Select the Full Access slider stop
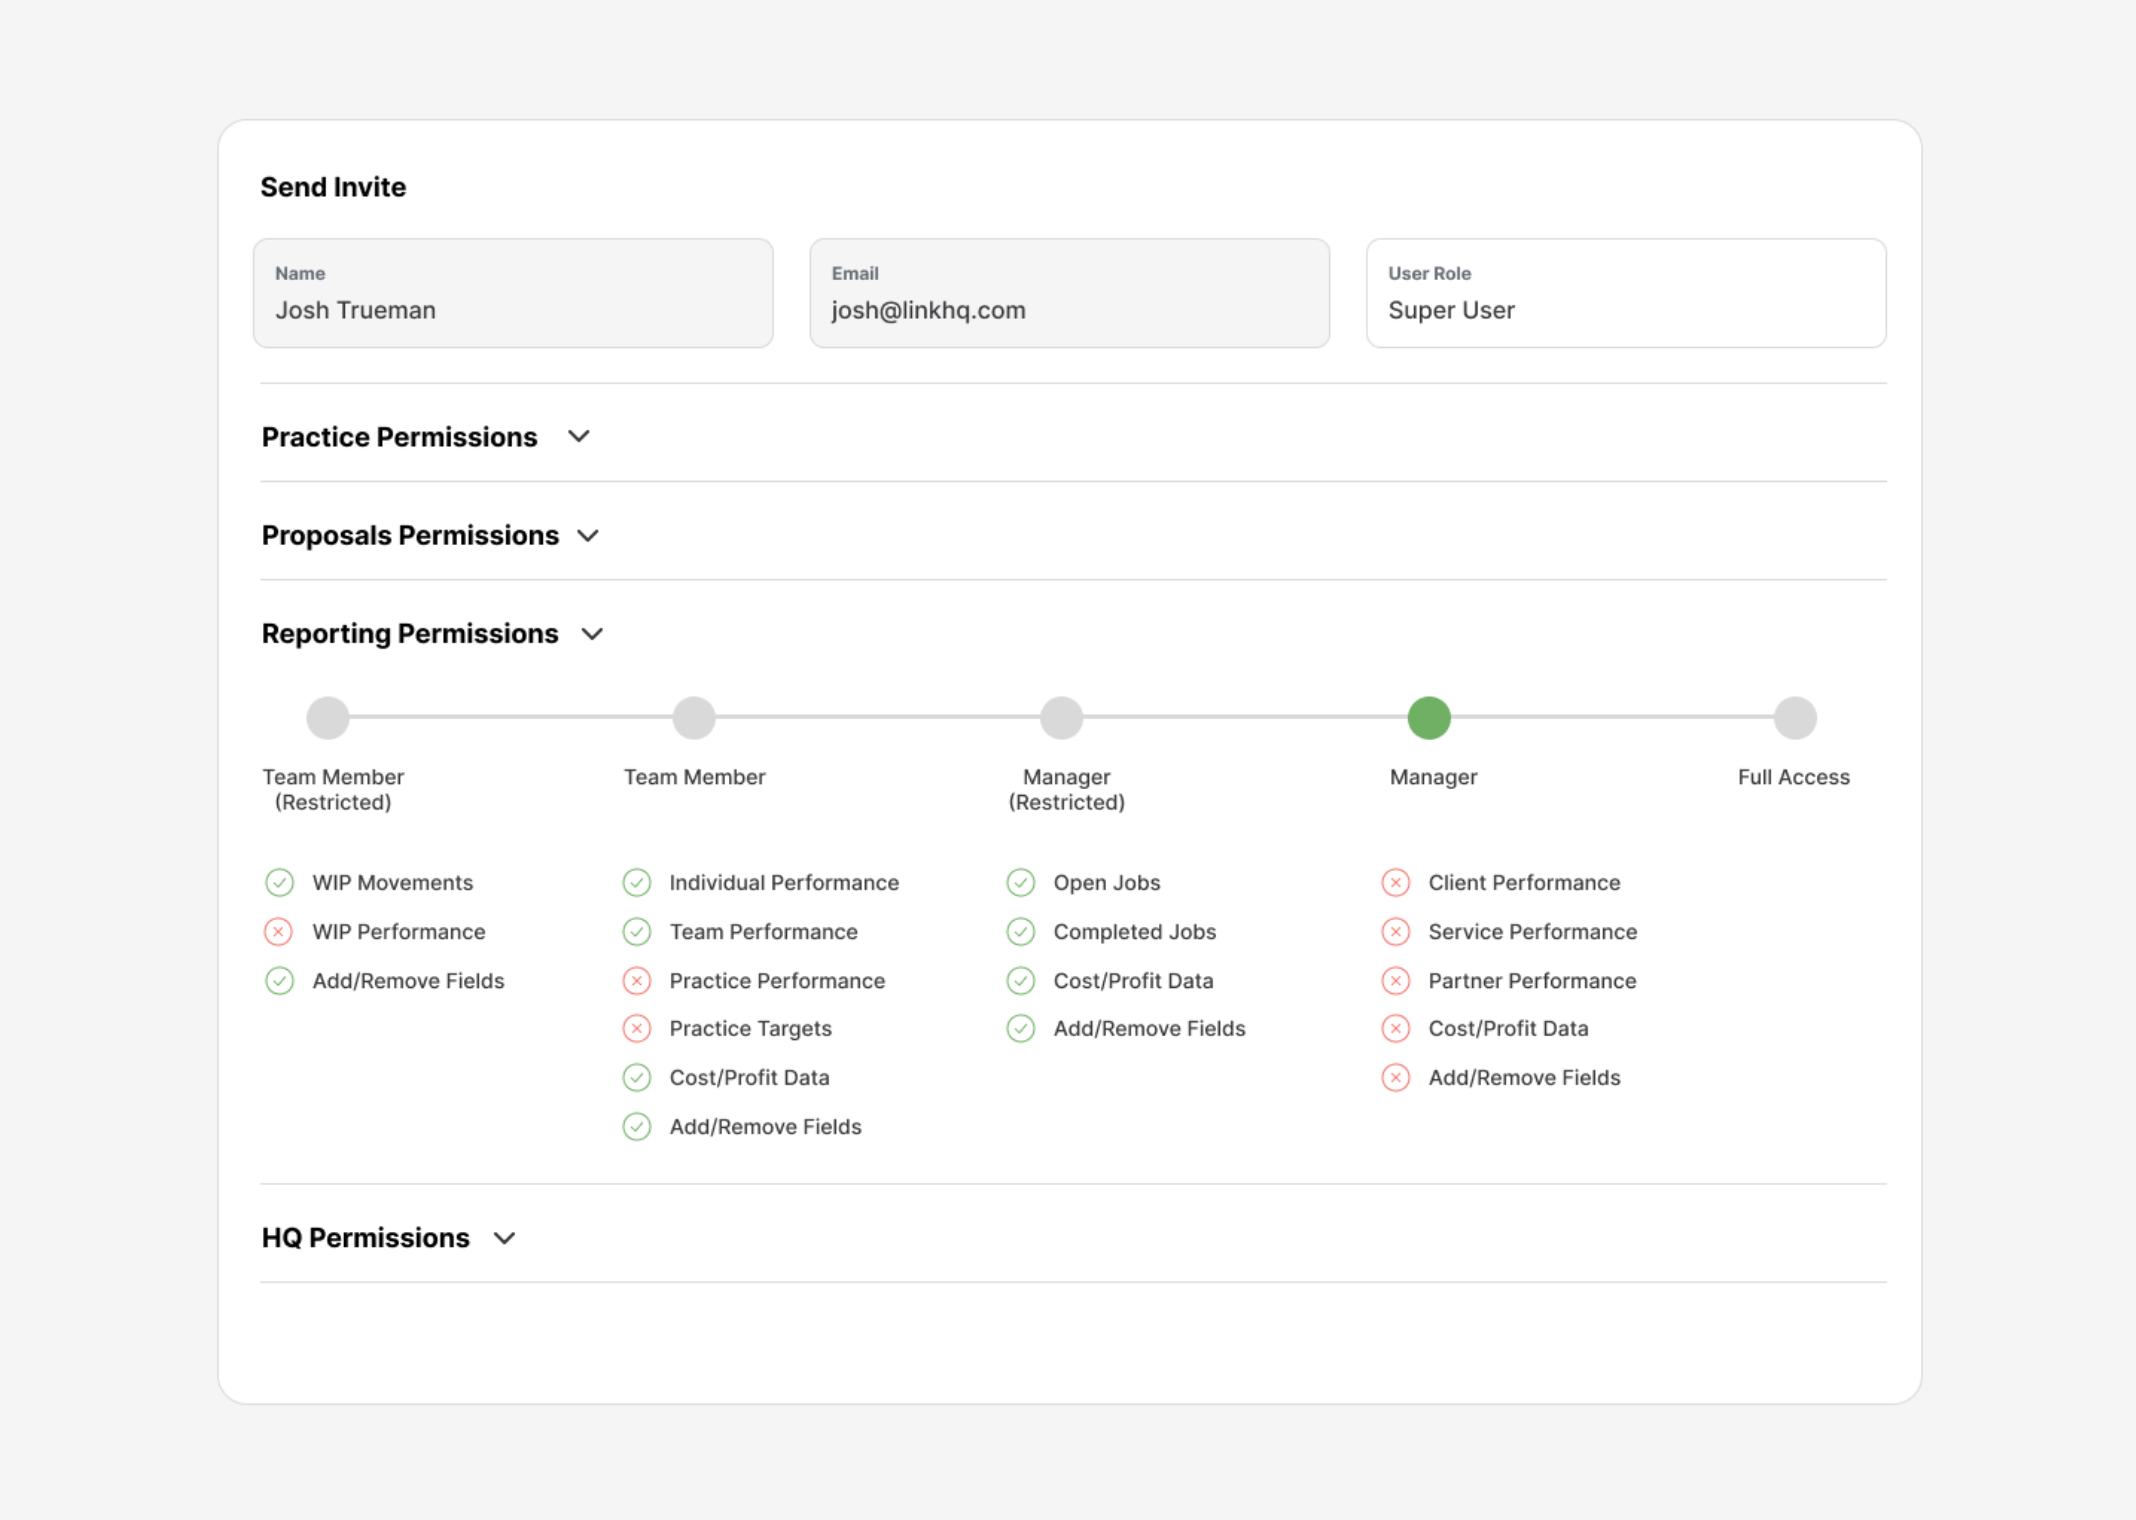Image resolution: width=2136 pixels, height=1520 pixels. pos(1795,718)
